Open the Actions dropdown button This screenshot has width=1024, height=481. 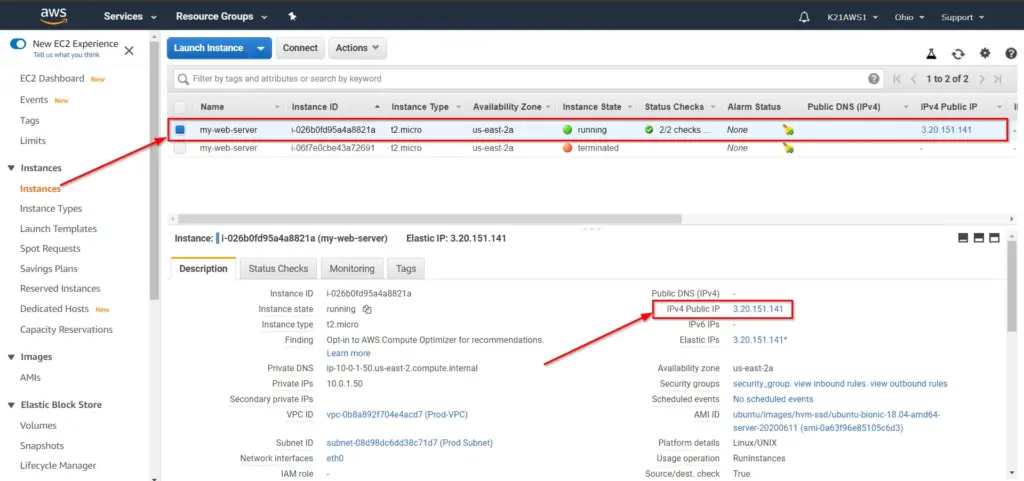point(357,48)
